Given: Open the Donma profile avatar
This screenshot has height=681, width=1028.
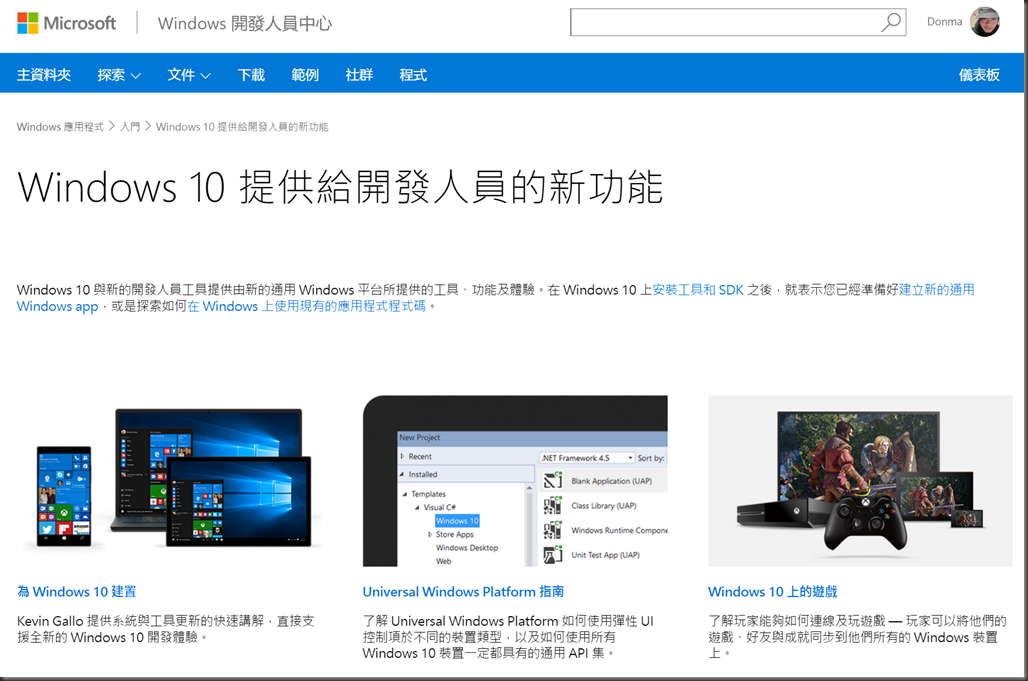Looking at the screenshot, I should click(x=985, y=22).
